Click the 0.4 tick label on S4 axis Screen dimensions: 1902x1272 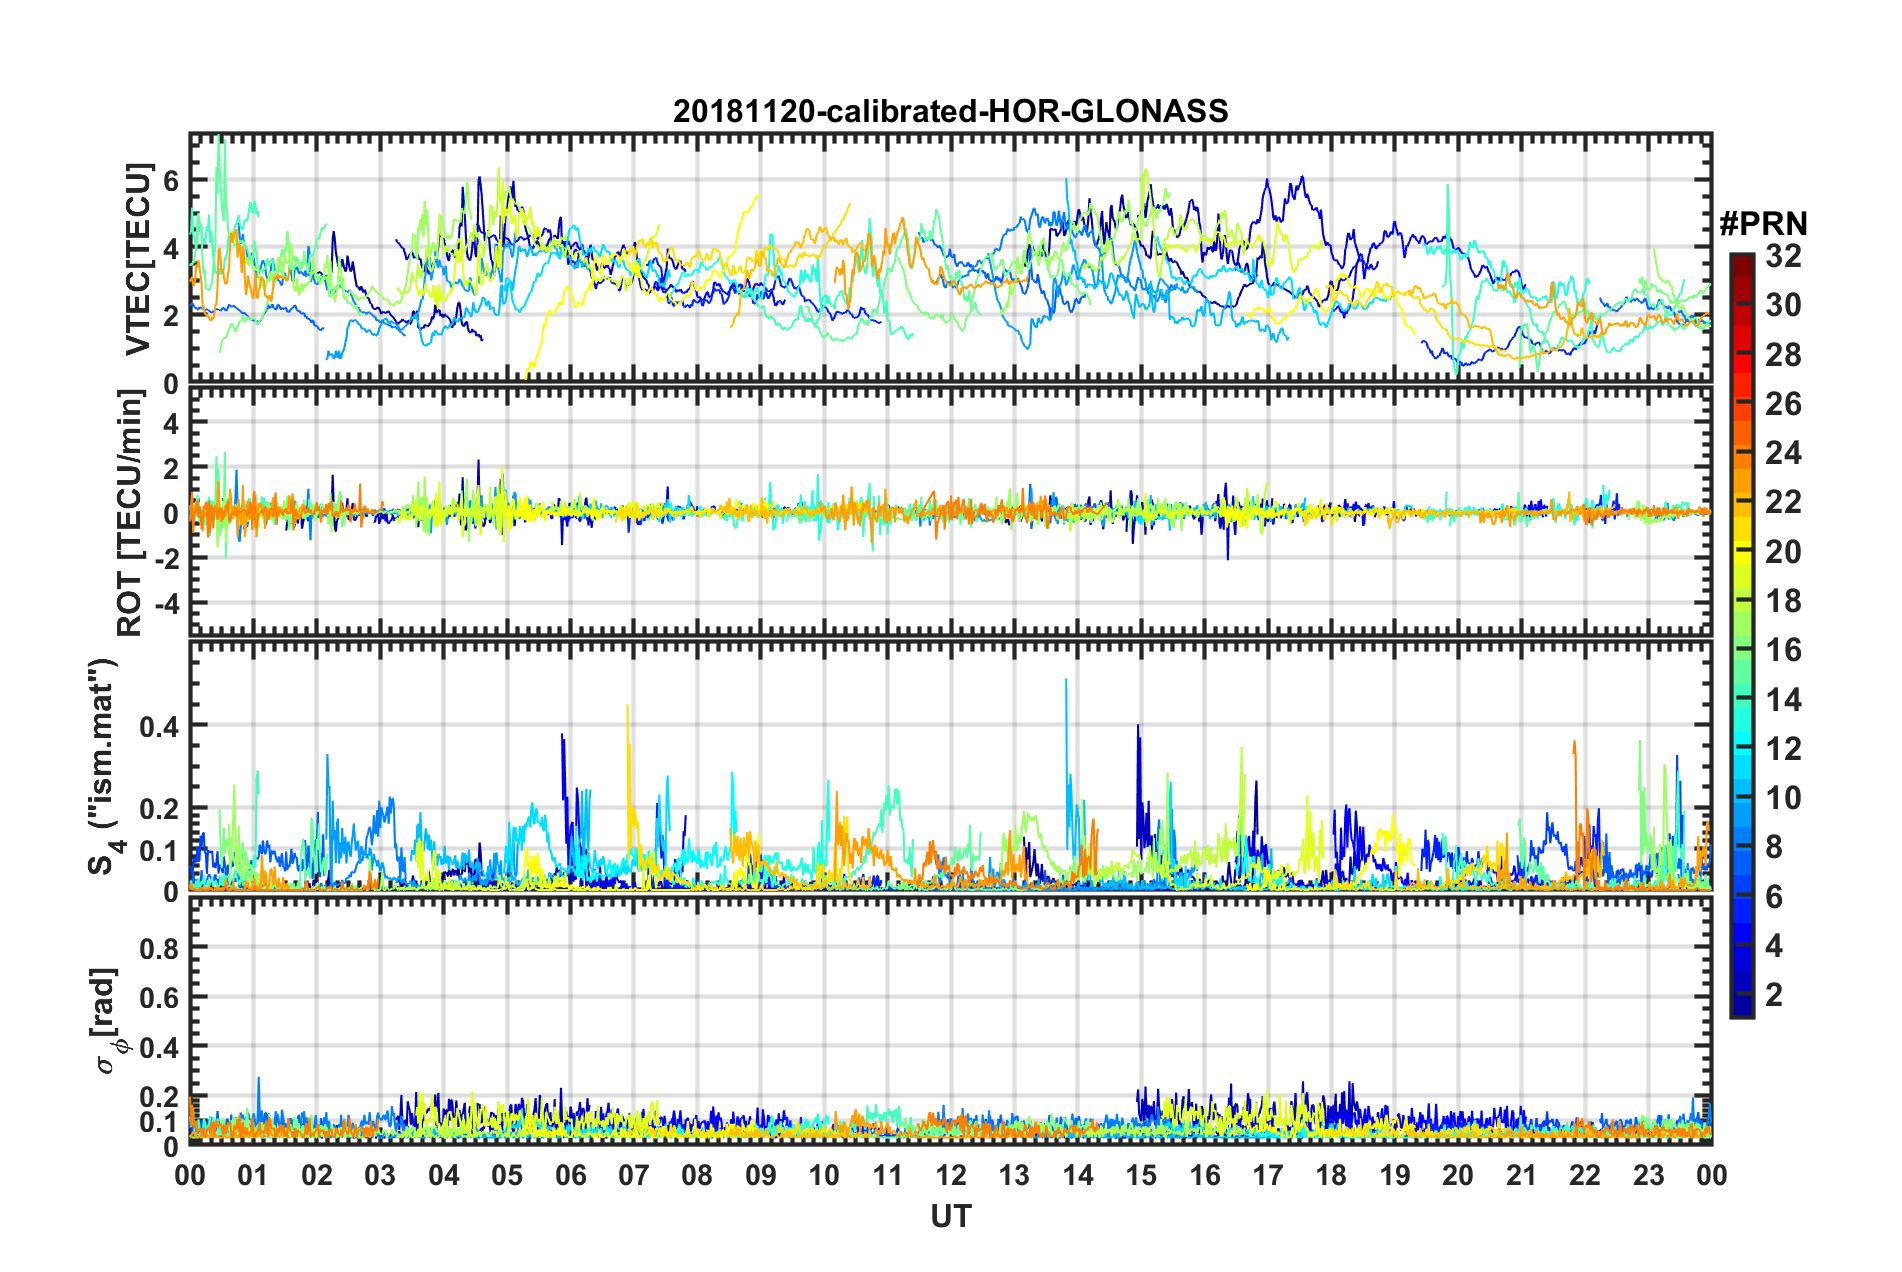tap(160, 727)
